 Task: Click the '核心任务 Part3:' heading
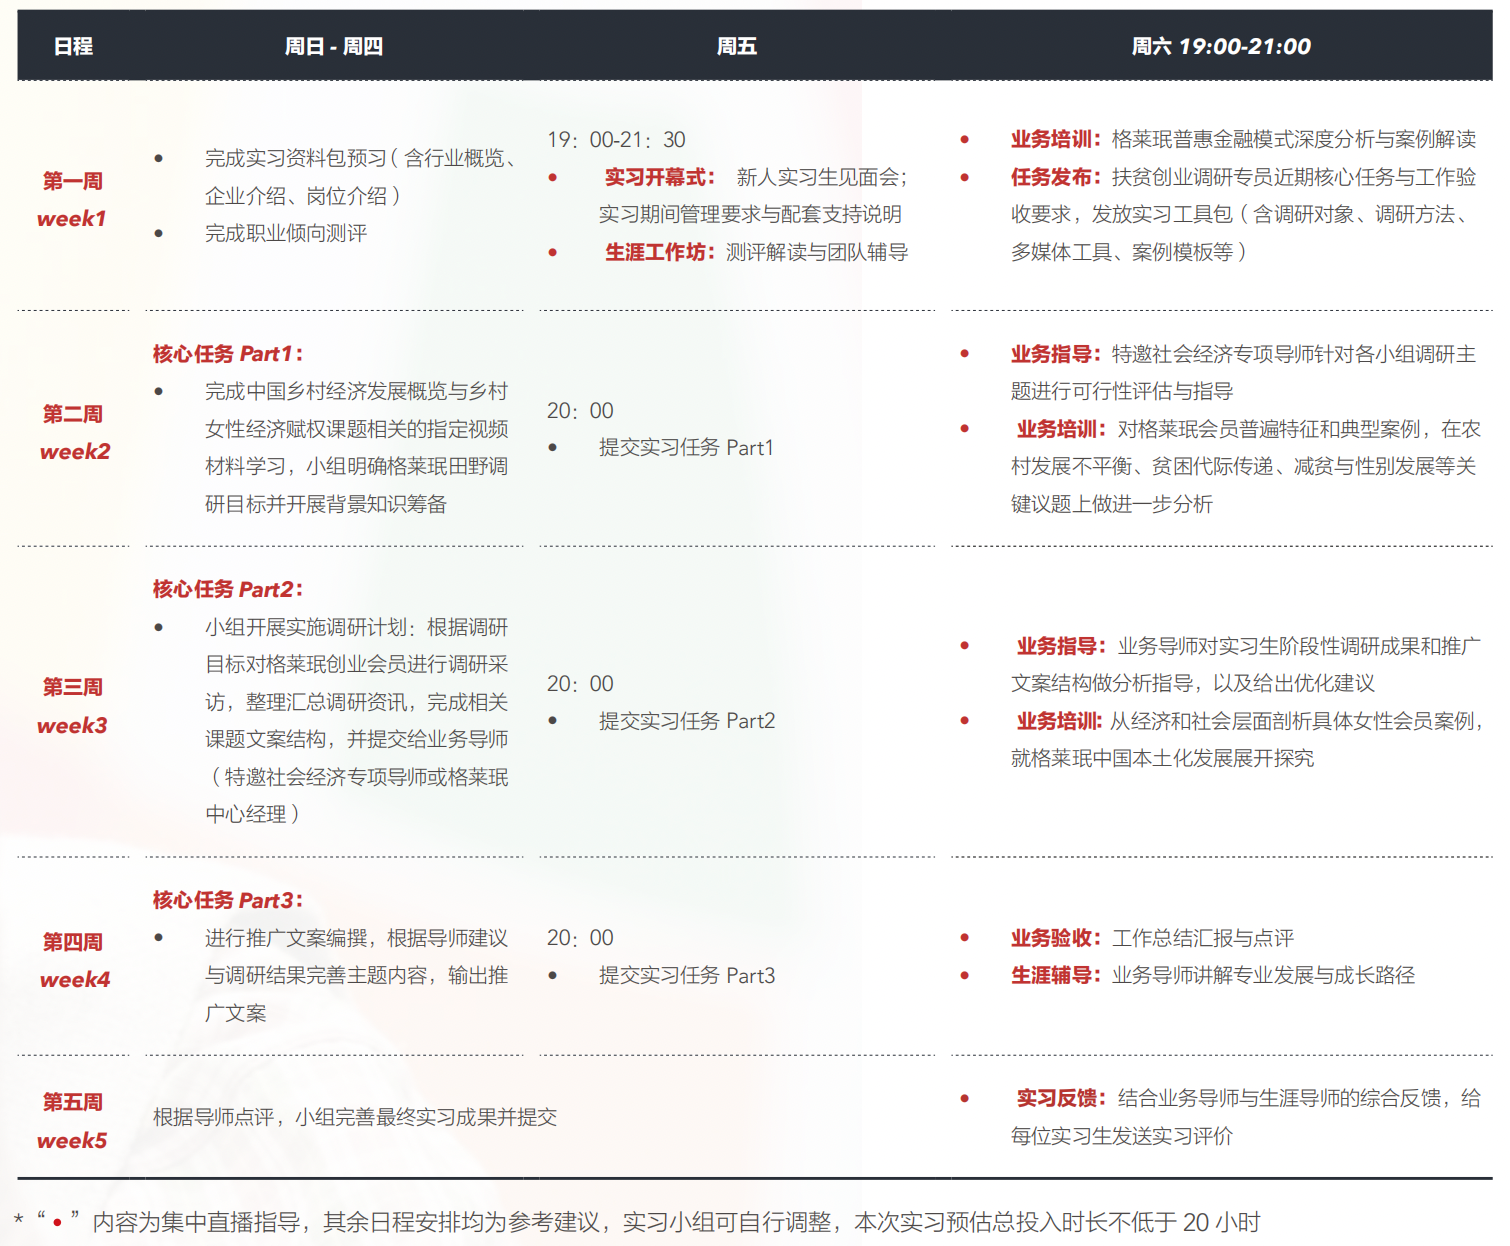[x=228, y=900]
